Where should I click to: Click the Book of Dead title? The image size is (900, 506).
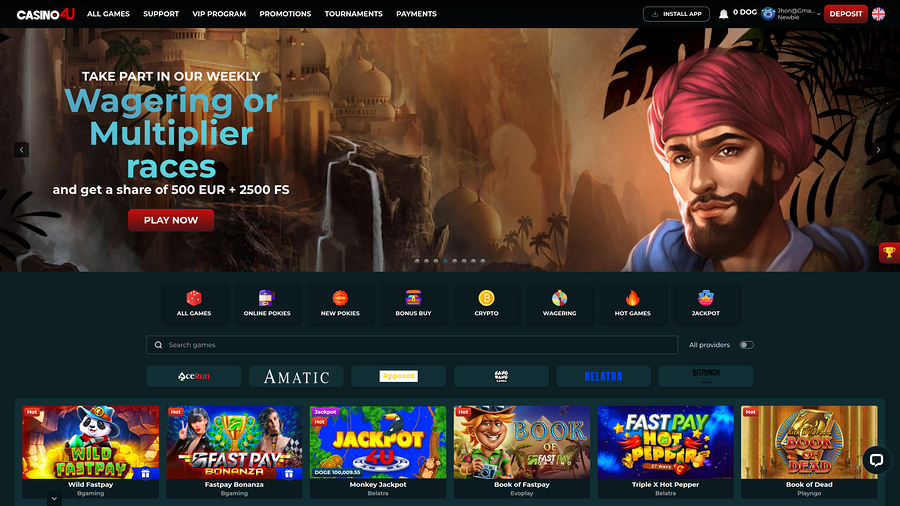coord(809,484)
